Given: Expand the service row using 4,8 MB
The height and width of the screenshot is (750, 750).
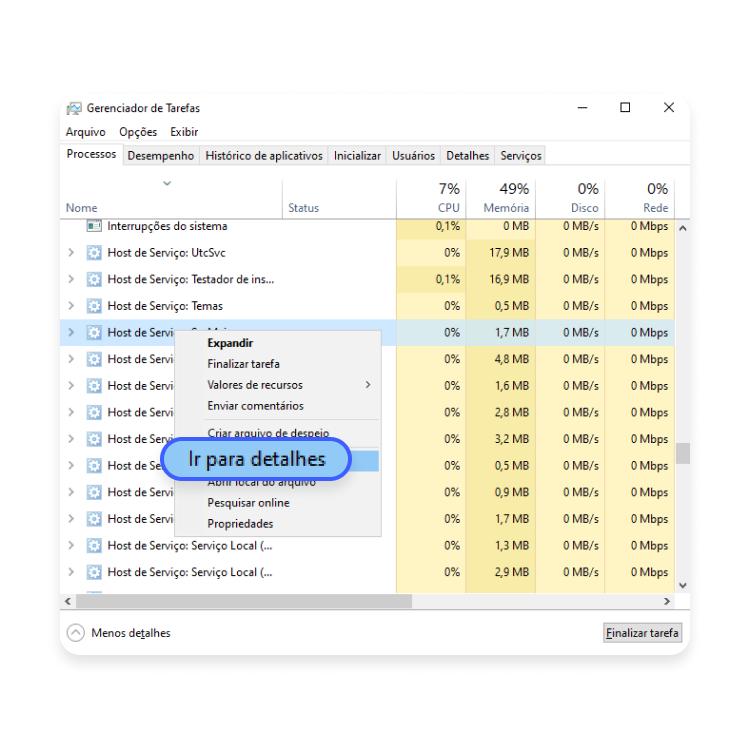Looking at the screenshot, I should tap(71, 359).
